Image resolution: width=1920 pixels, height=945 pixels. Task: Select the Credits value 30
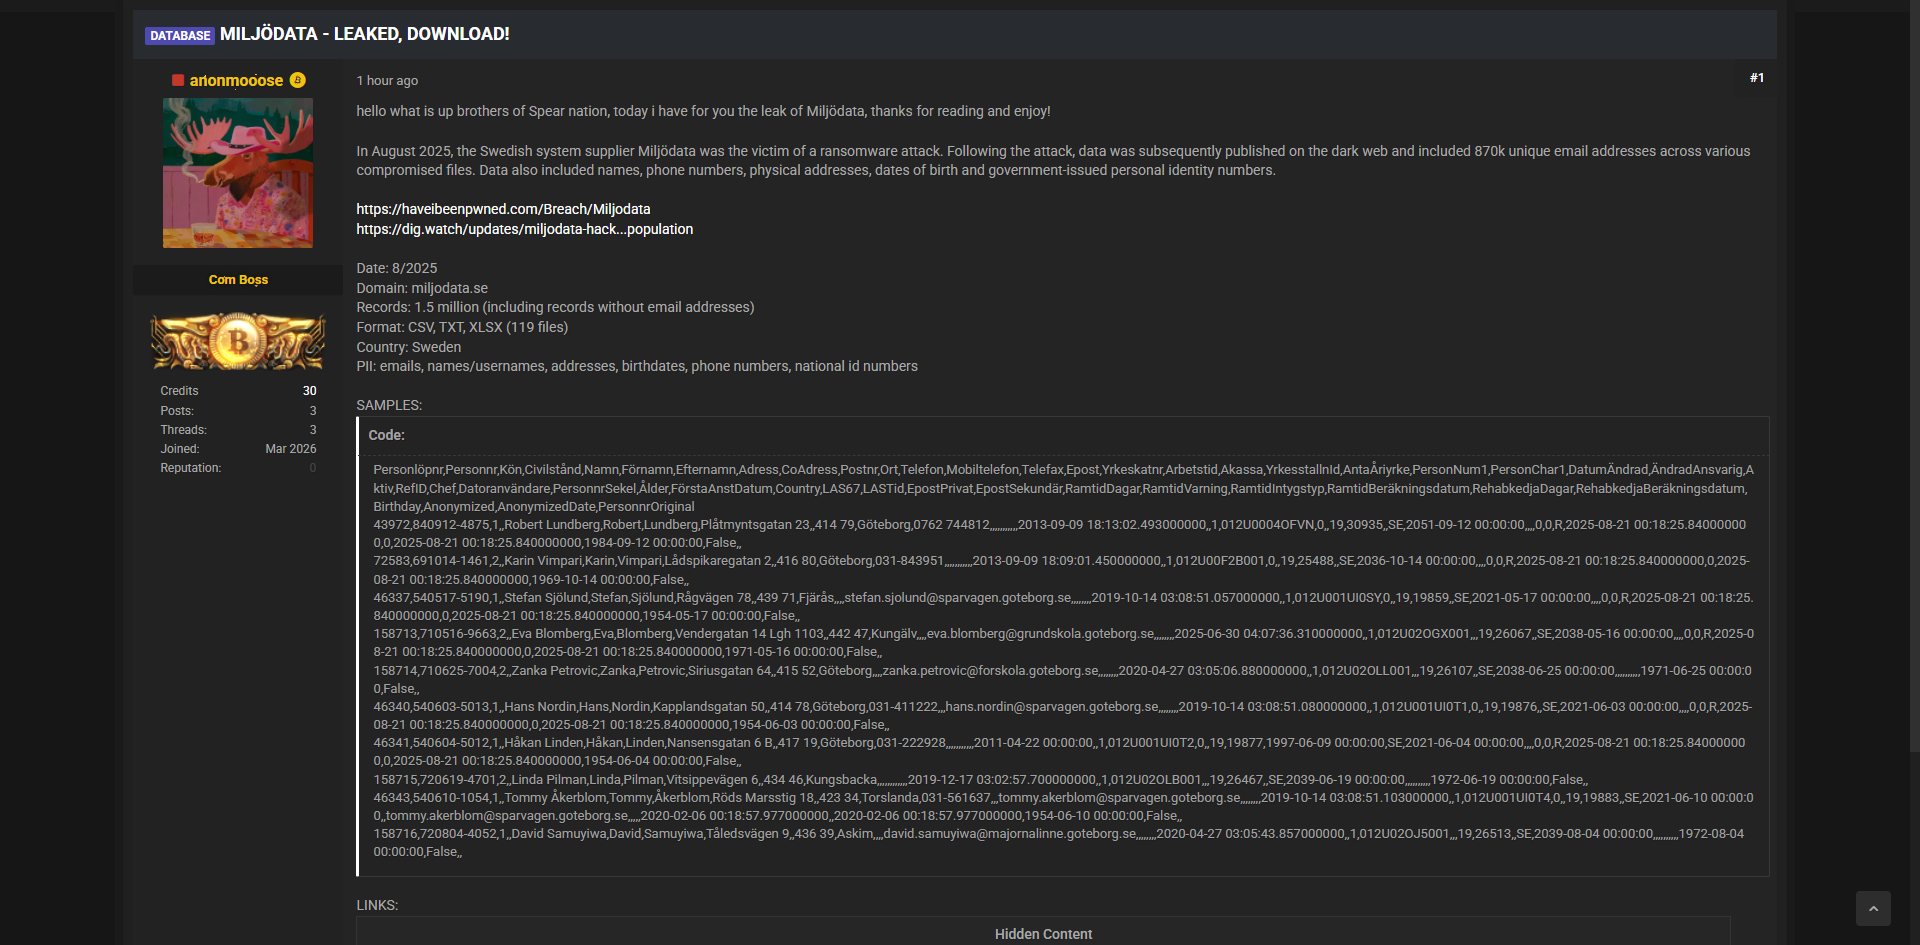tap(309, 391)
